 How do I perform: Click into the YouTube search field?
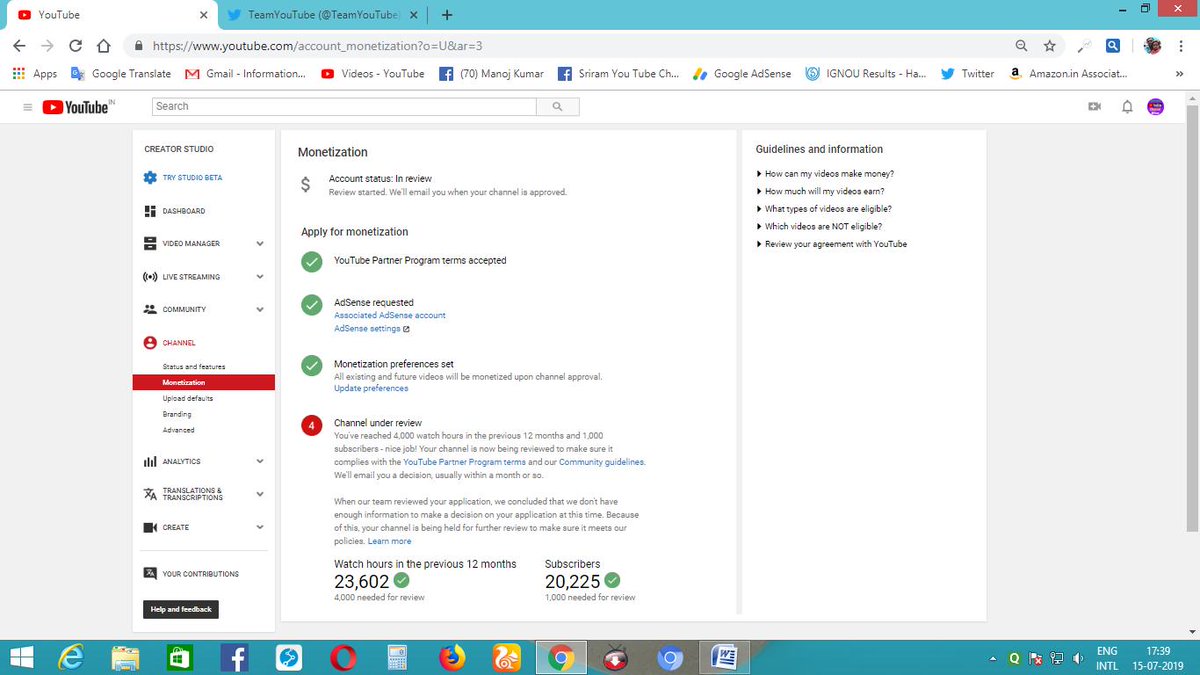[344, 106]
